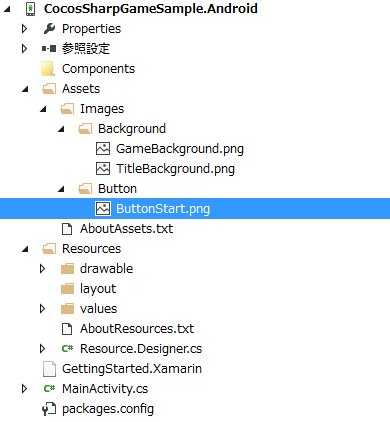
Task: Click the C# icon of MainActivity.cs
Action: pos(49,389)
